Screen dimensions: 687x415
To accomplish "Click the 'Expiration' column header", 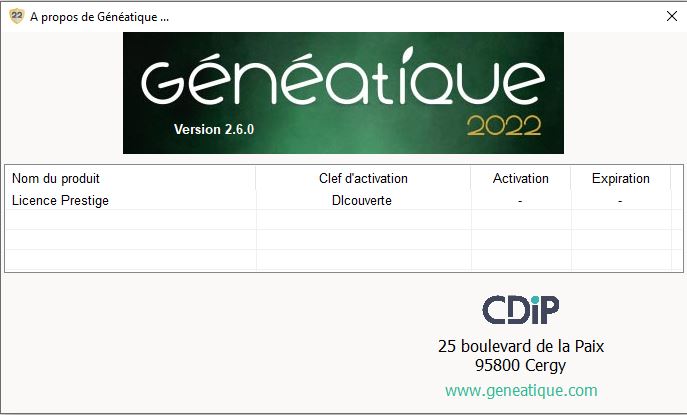I will click(x=620, y=178).
